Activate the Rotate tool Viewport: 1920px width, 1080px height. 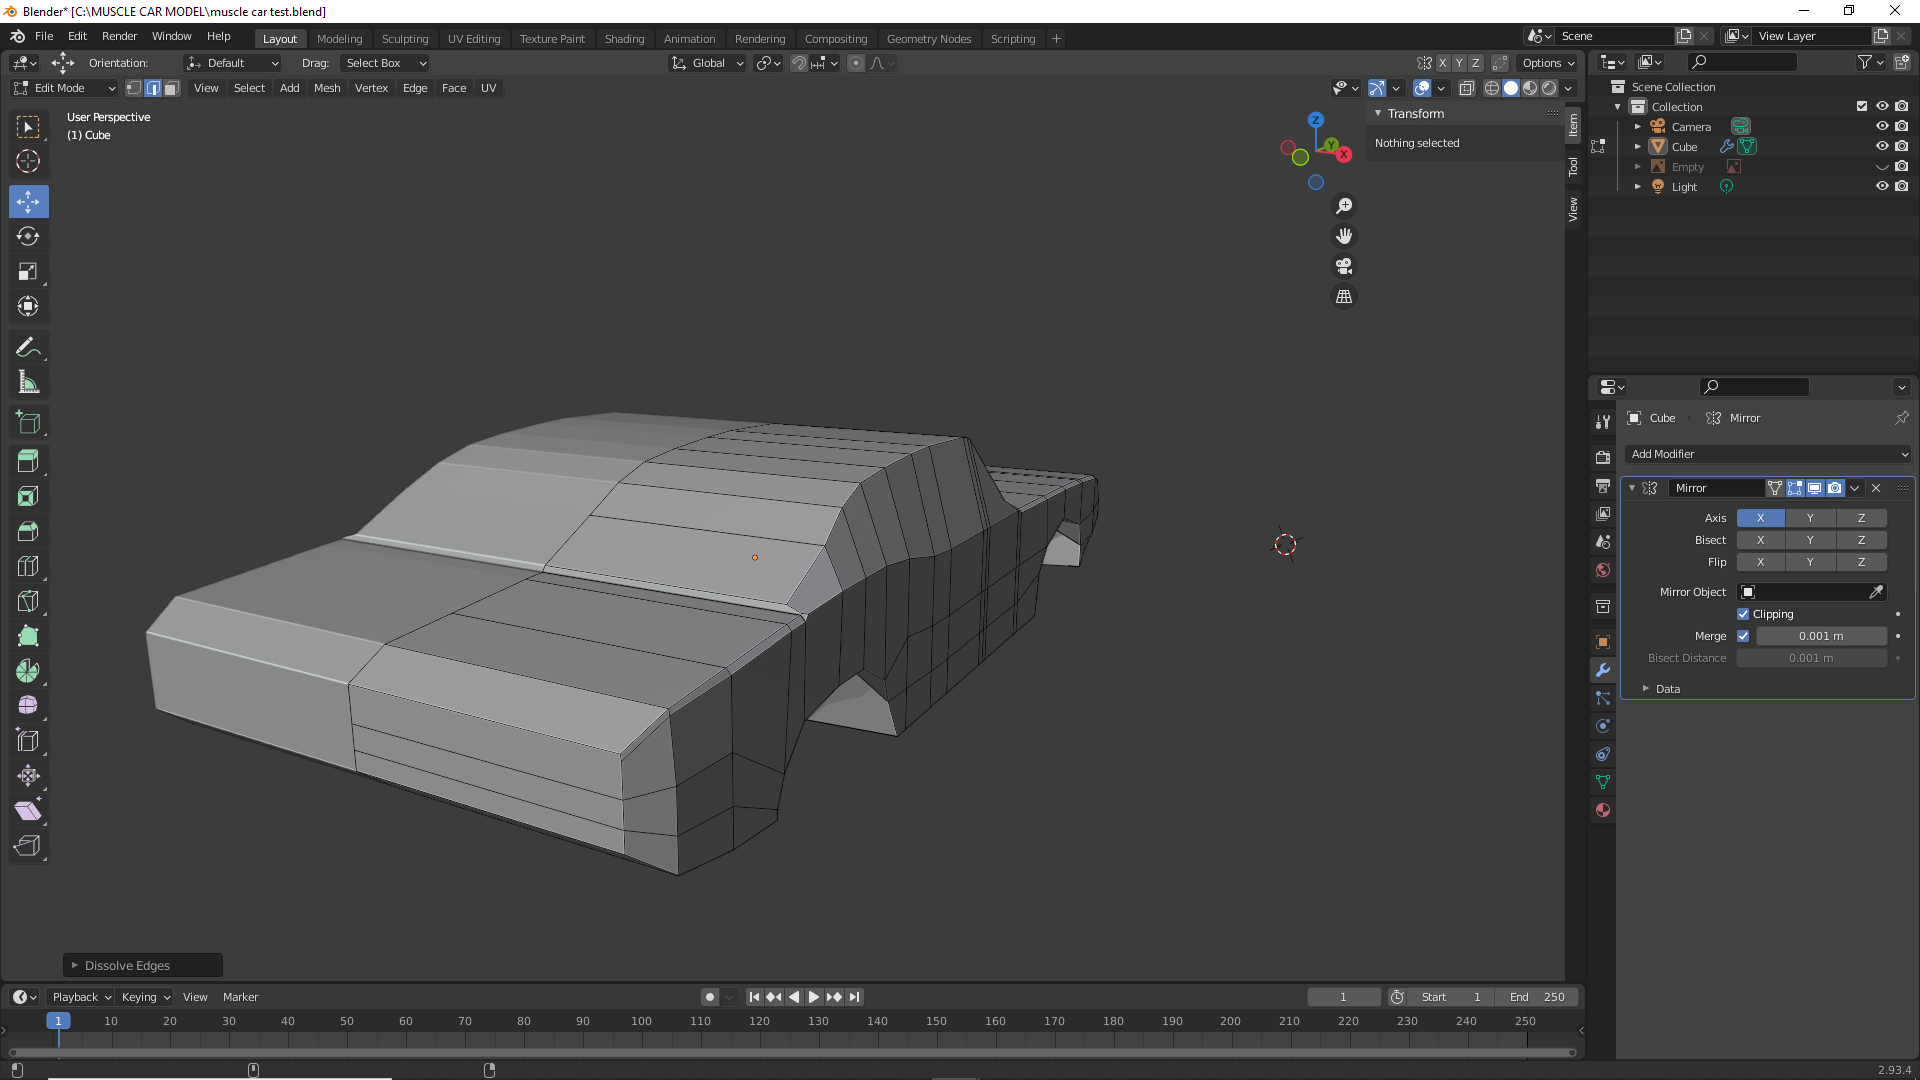pyautogui.click(x=28, y=237)
